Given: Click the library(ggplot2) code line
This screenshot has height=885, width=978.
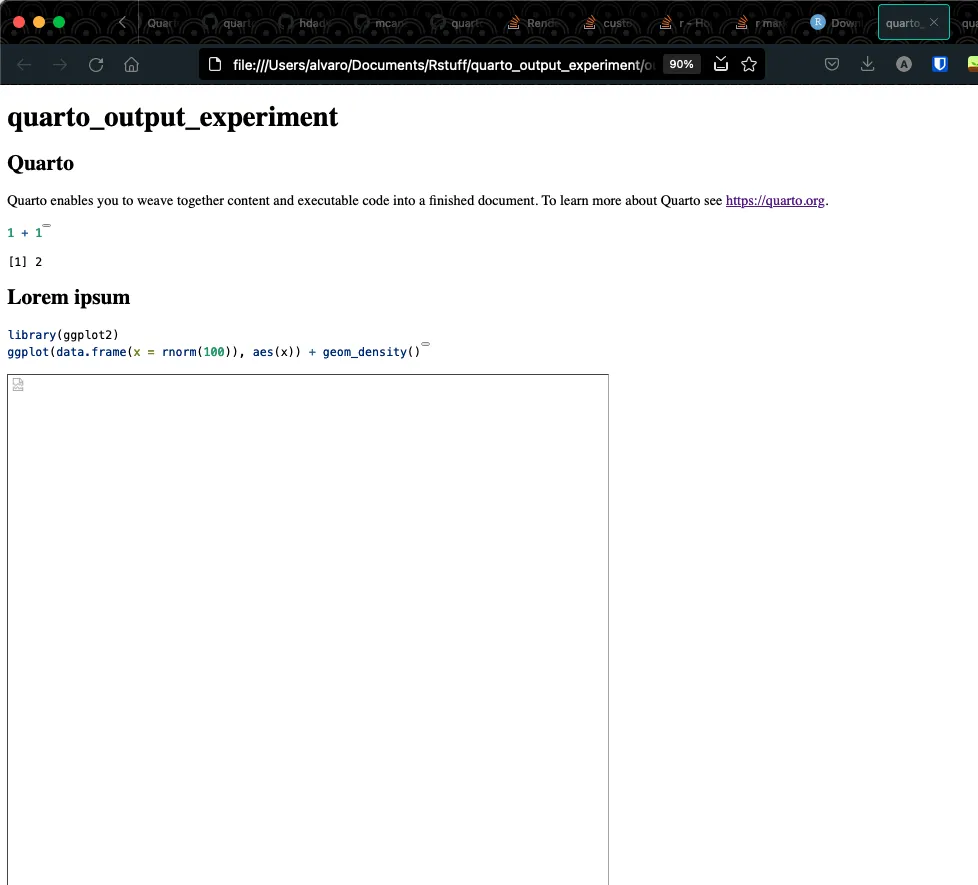Looking at the screenshot, I should (63, 335).
